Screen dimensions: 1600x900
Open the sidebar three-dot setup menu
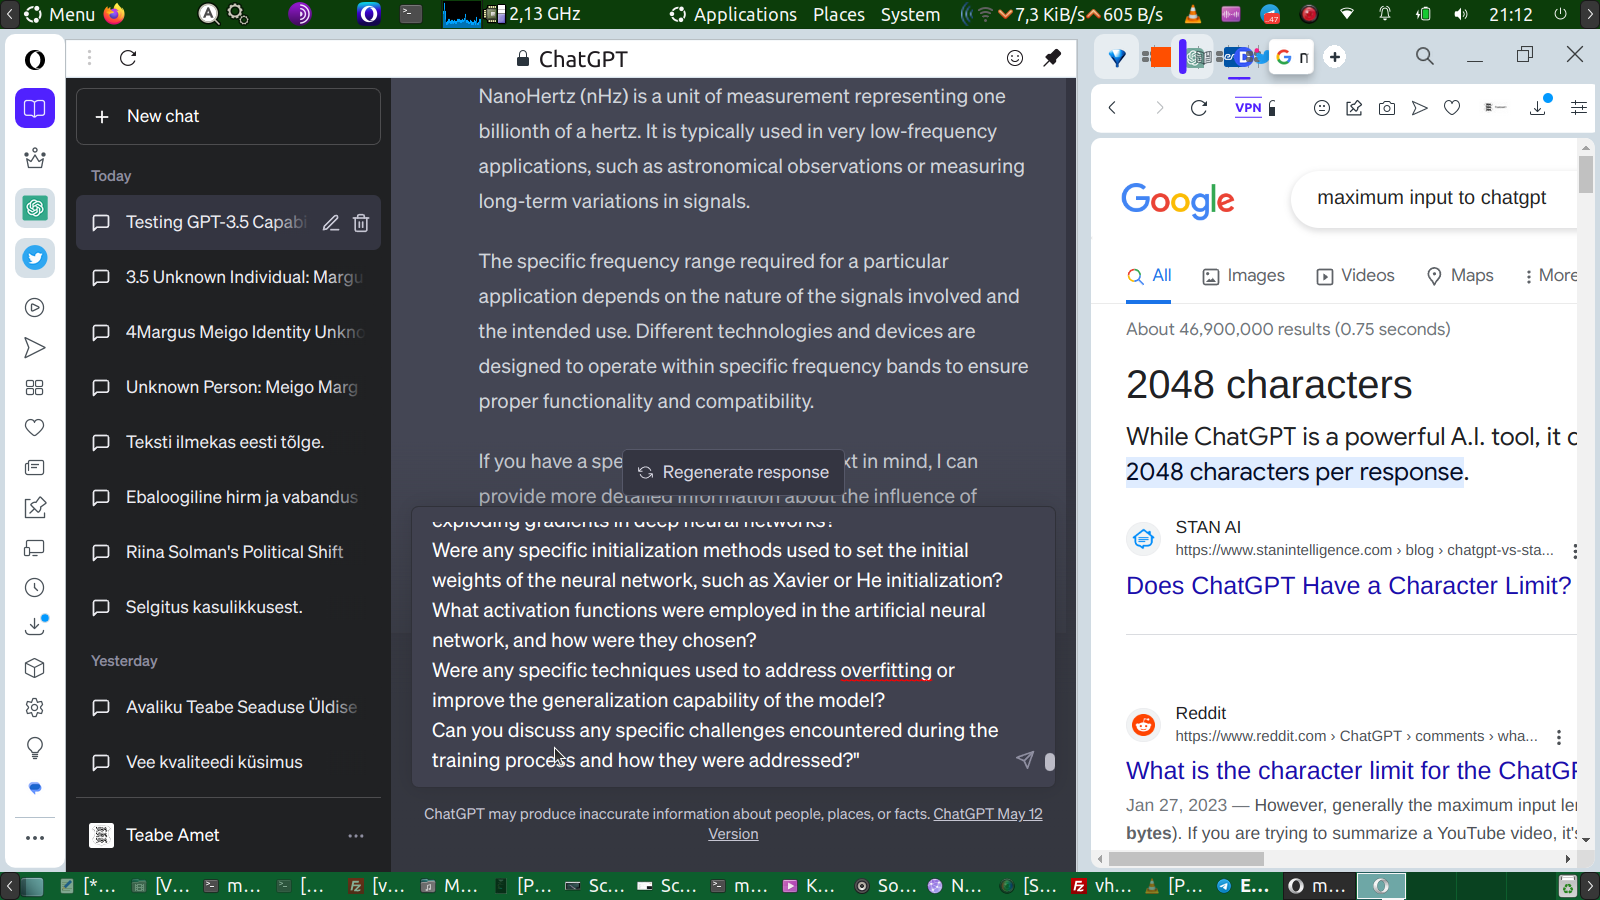[35, 838]
